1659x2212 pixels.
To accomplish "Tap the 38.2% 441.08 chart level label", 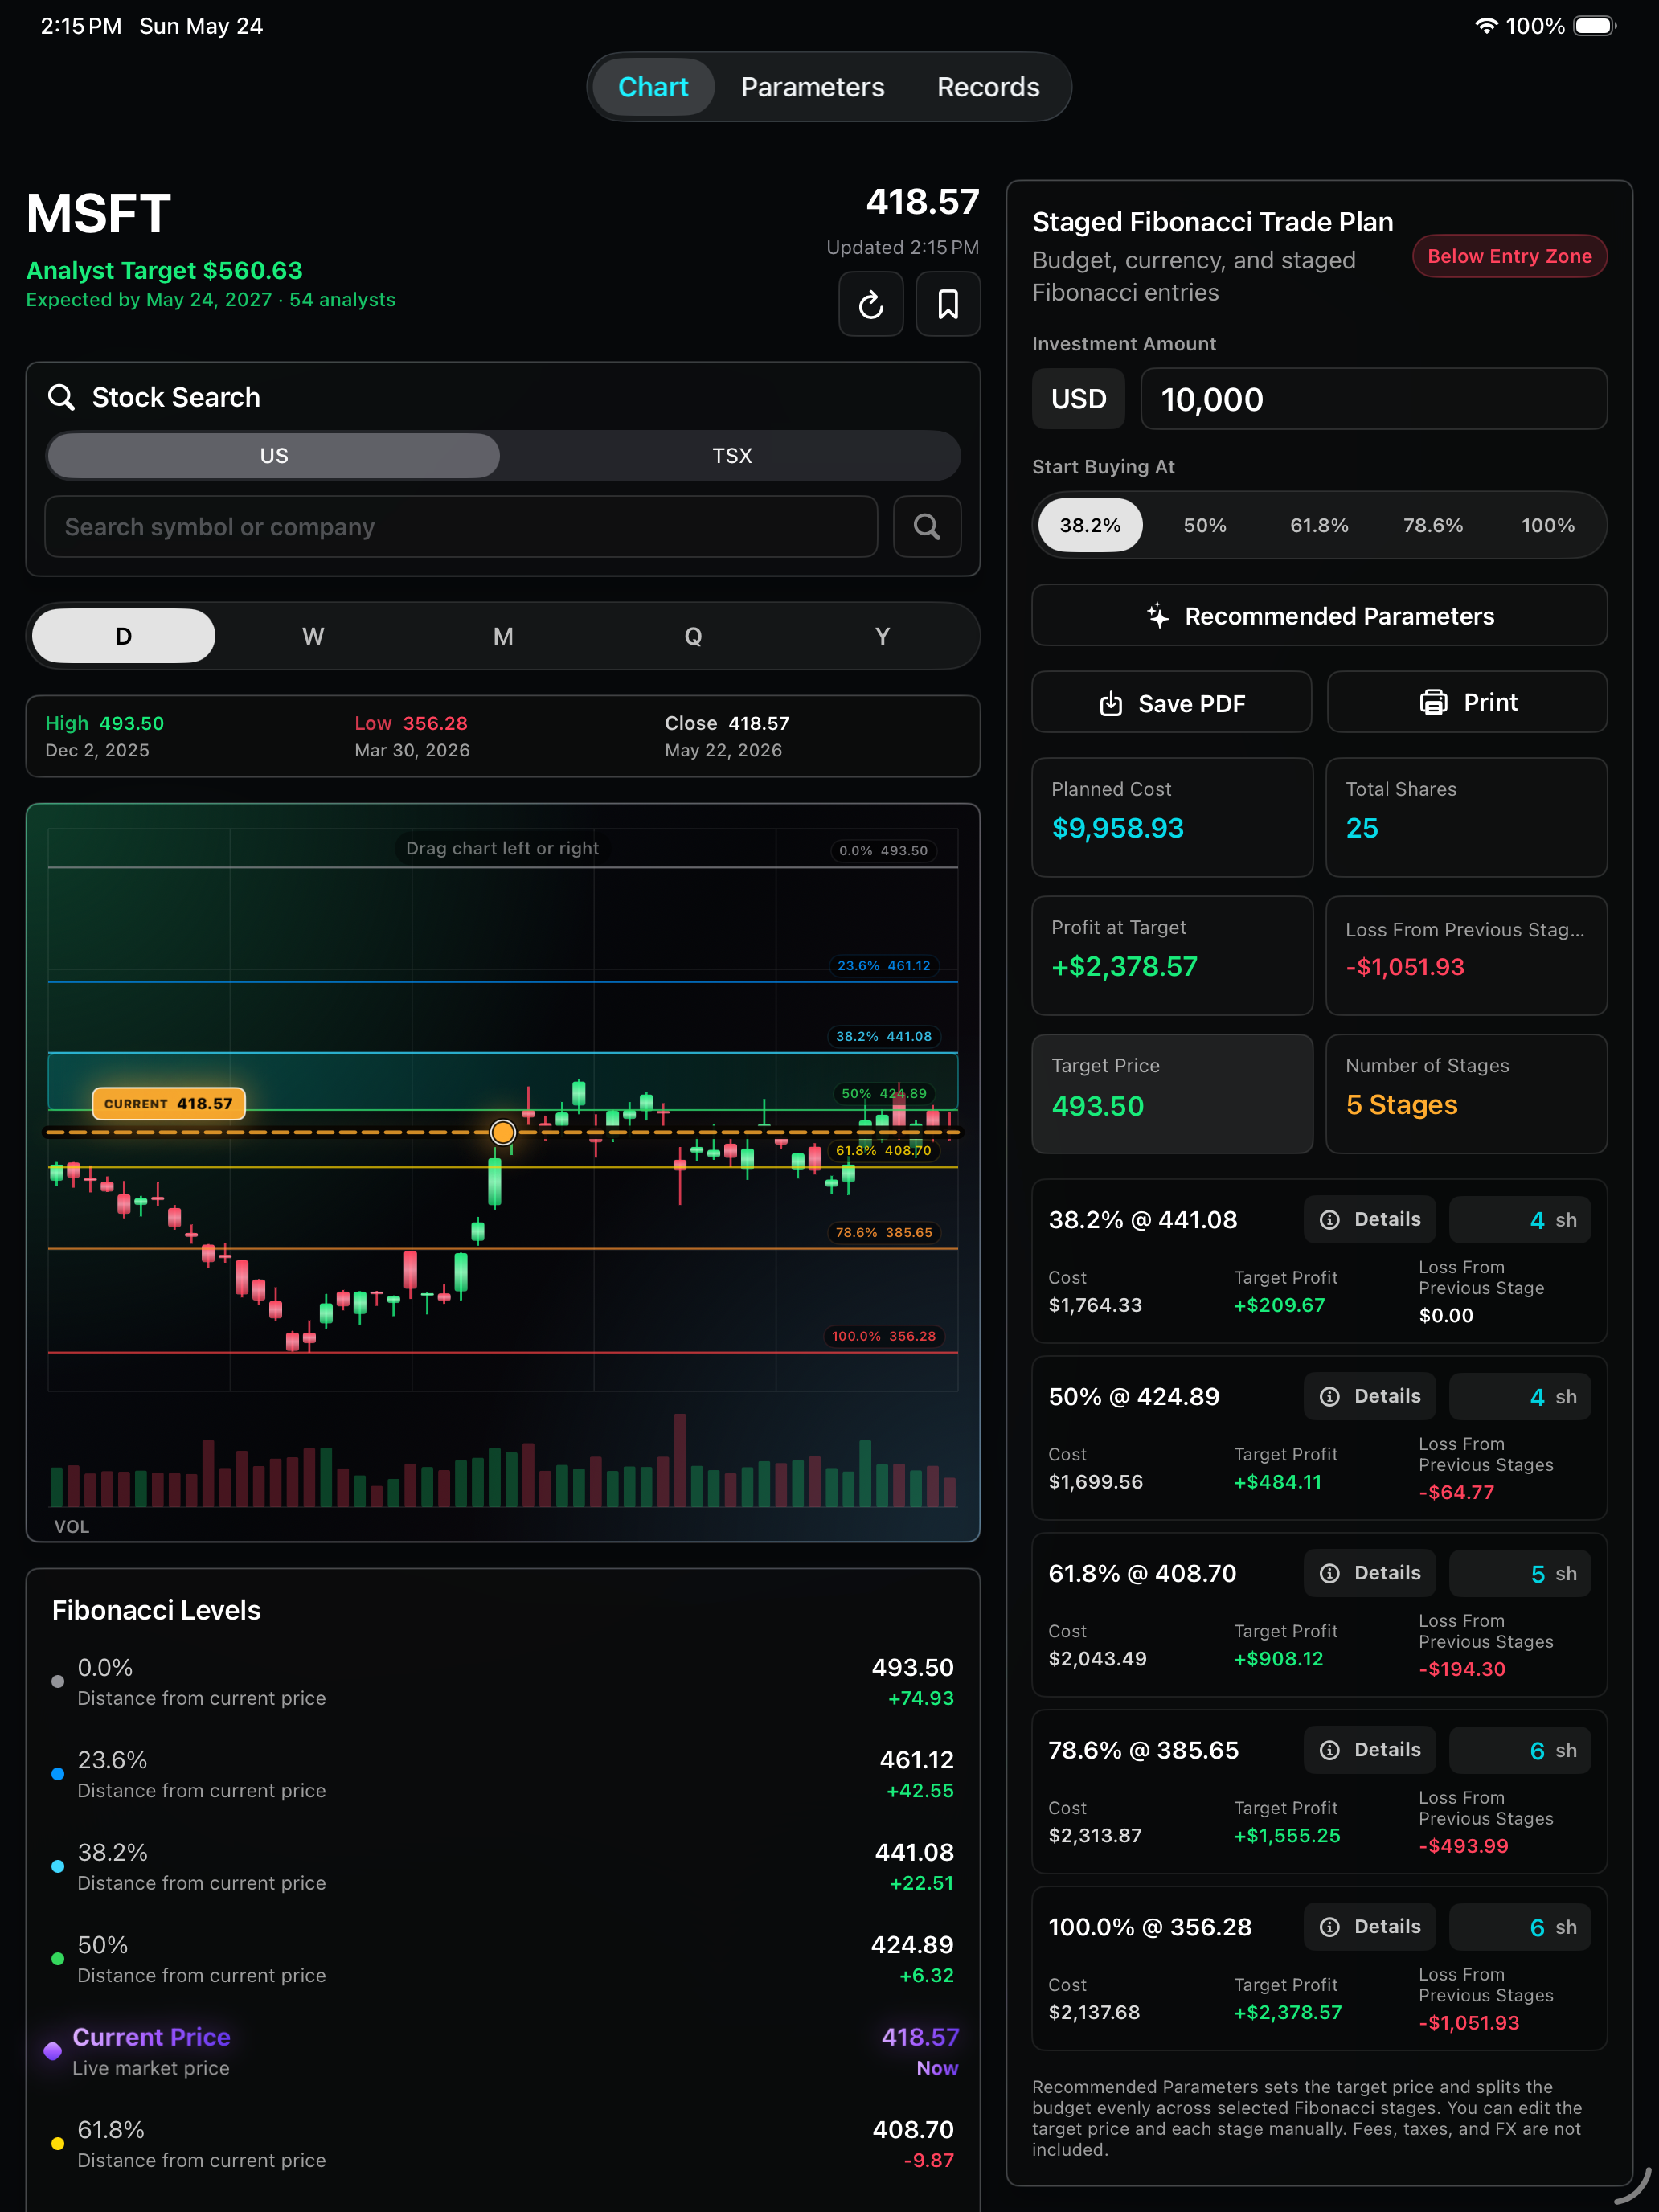I will 884,1037.
